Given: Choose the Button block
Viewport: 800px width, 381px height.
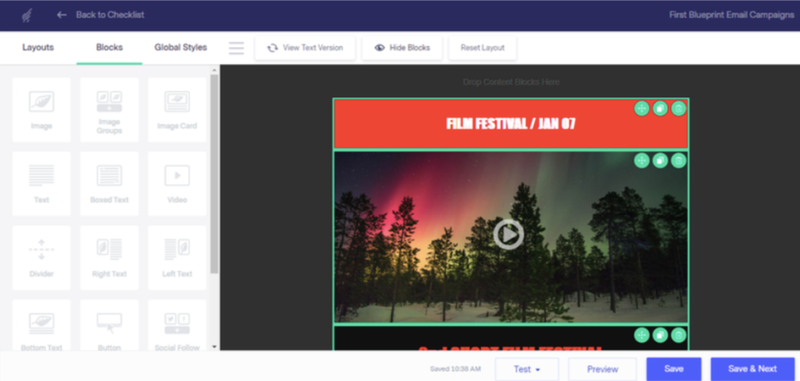Looking at the screenshot, I should 109,325.
